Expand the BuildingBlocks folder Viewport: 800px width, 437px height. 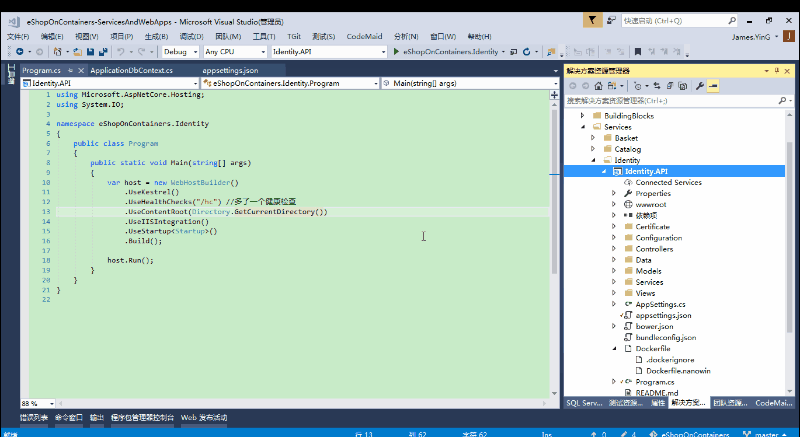(583, 116)
